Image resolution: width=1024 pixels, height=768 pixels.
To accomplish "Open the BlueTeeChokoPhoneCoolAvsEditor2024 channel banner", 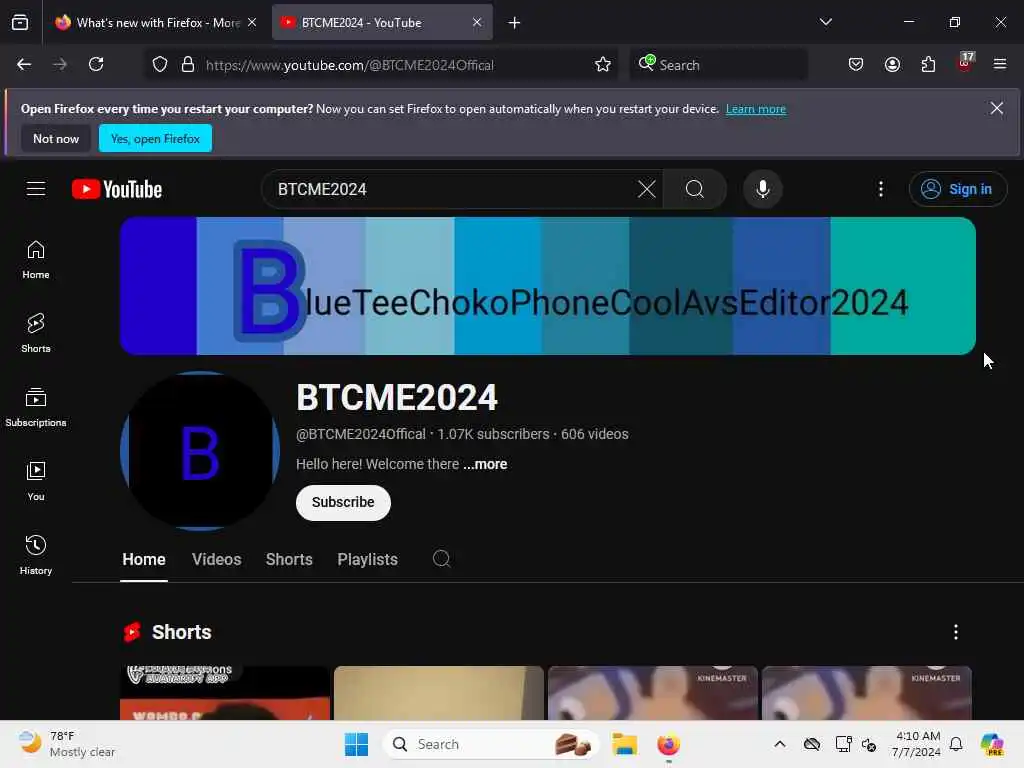I will [548, 286].
